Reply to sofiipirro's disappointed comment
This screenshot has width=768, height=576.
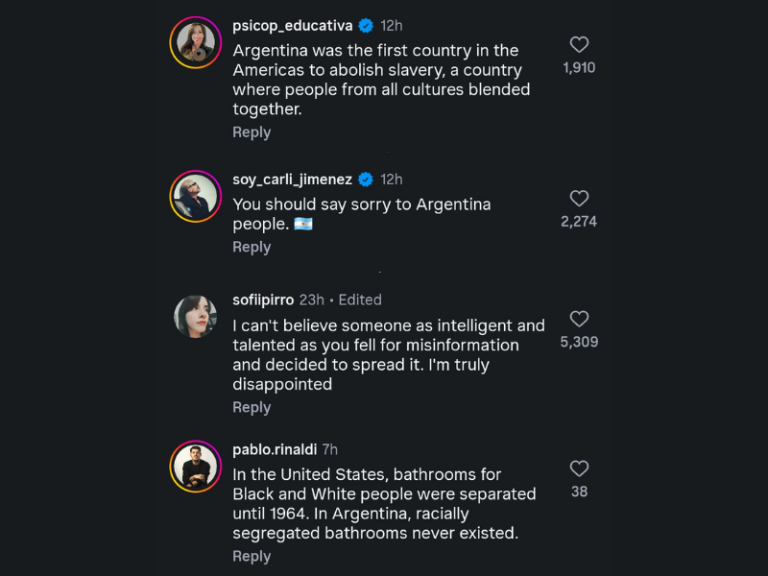click(x=251, y=408)
